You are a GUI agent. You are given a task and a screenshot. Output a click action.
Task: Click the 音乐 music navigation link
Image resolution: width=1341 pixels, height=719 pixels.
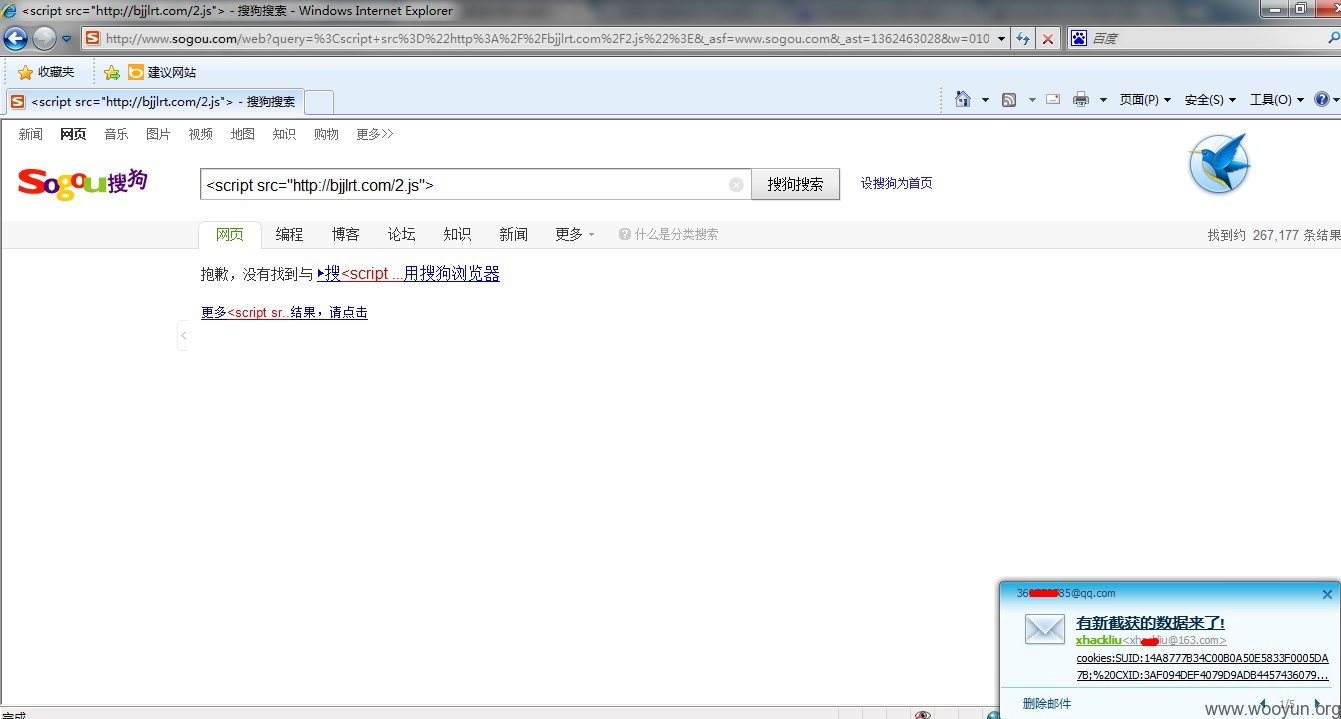116,134
